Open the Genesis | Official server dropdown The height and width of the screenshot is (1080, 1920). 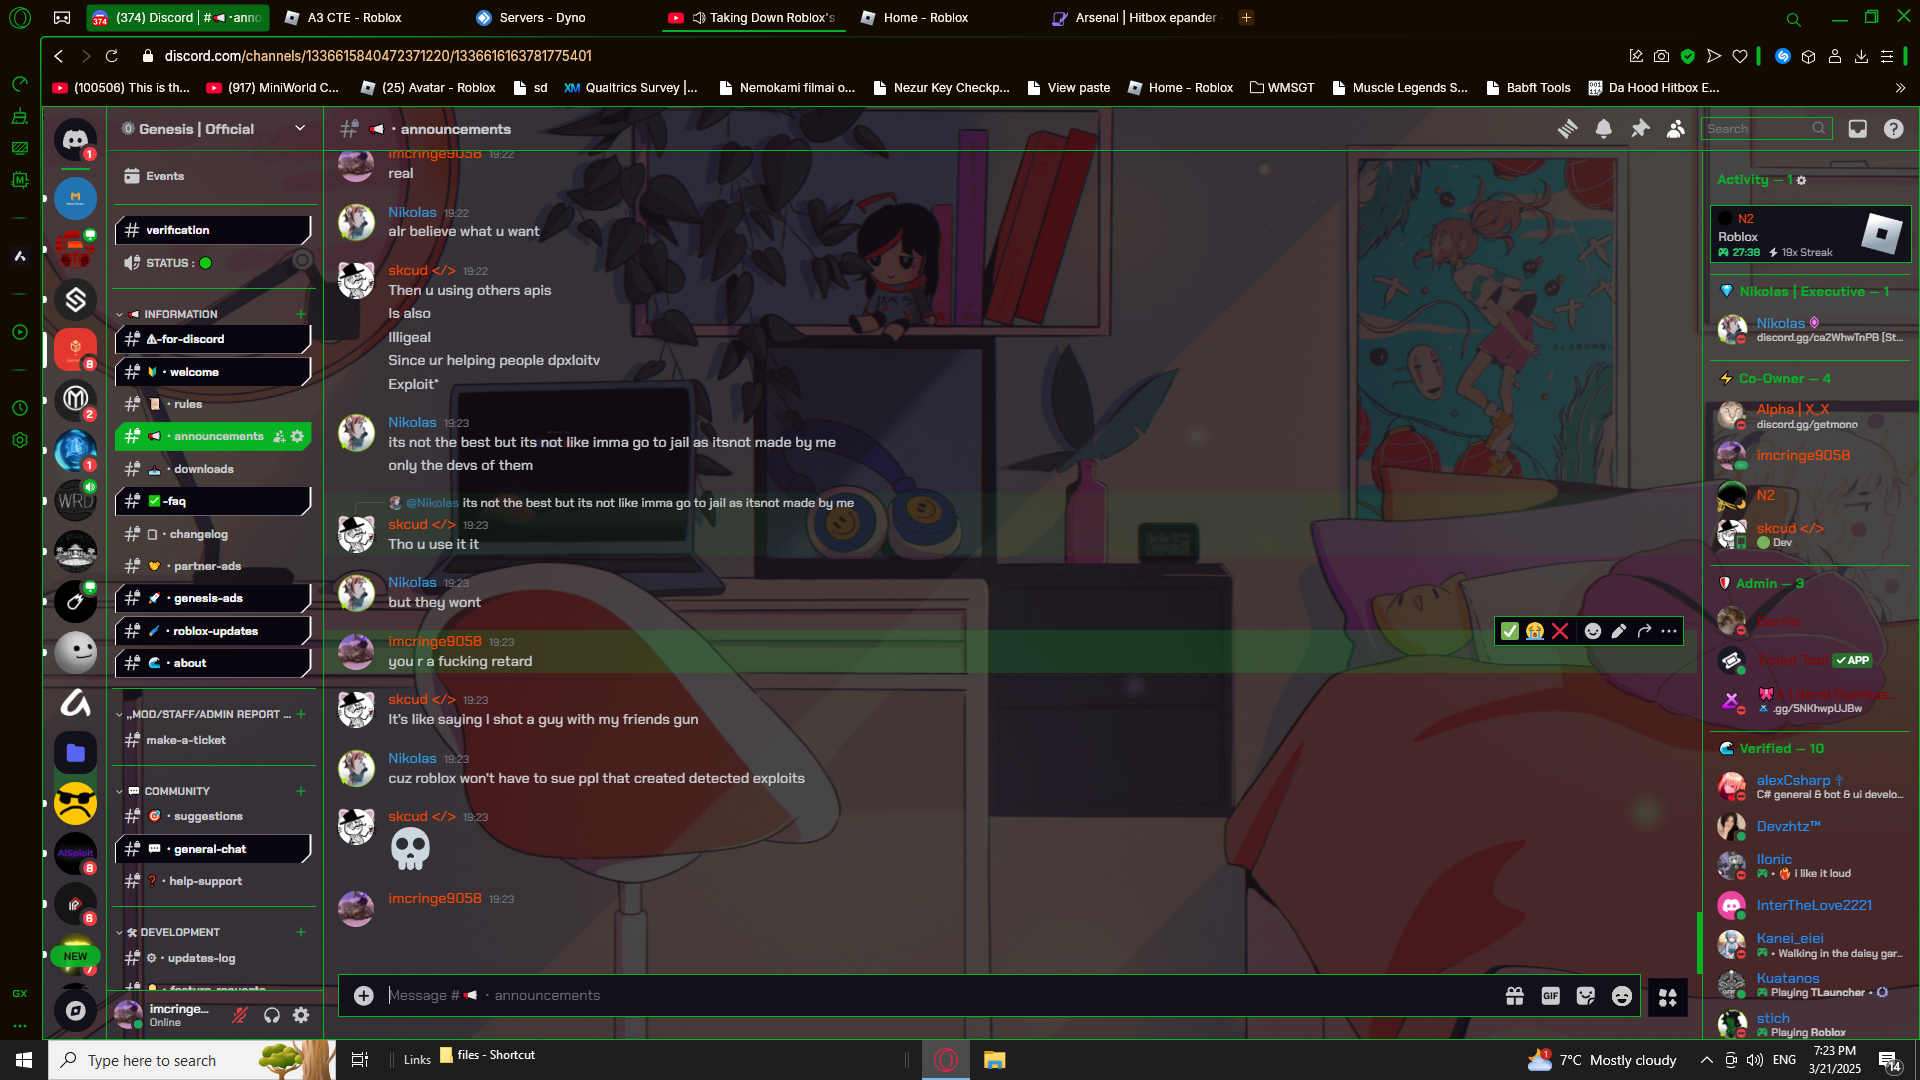click(299, 128)
